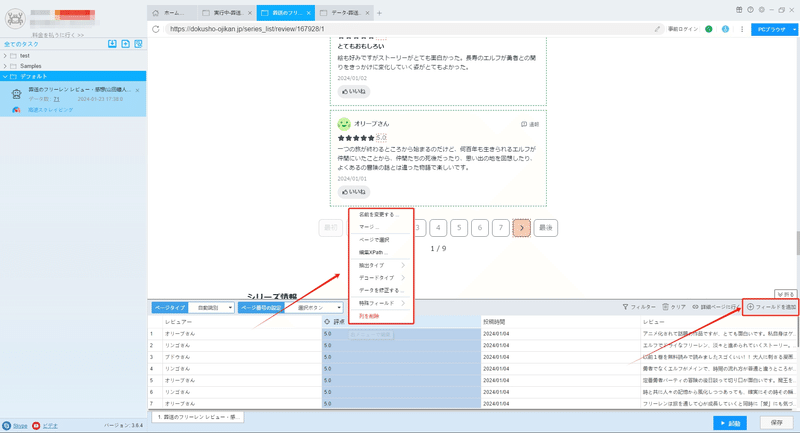Click the 高速スクレイピング gauge icon
Screen dimensions: 800x433
[16, 110]
